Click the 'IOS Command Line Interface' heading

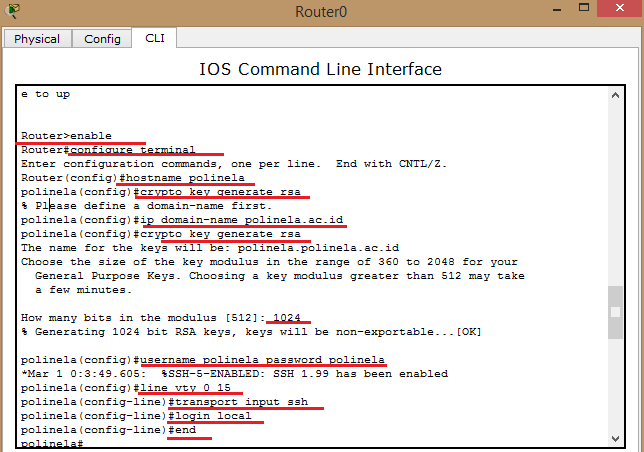(x=320, y=69)
